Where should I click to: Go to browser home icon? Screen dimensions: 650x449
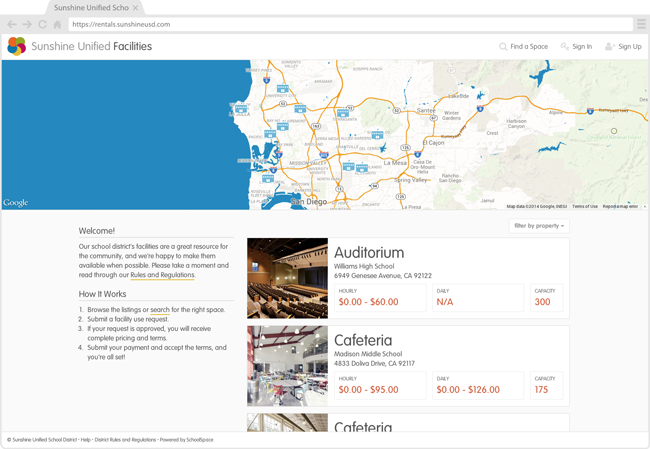tap(57, 24)
